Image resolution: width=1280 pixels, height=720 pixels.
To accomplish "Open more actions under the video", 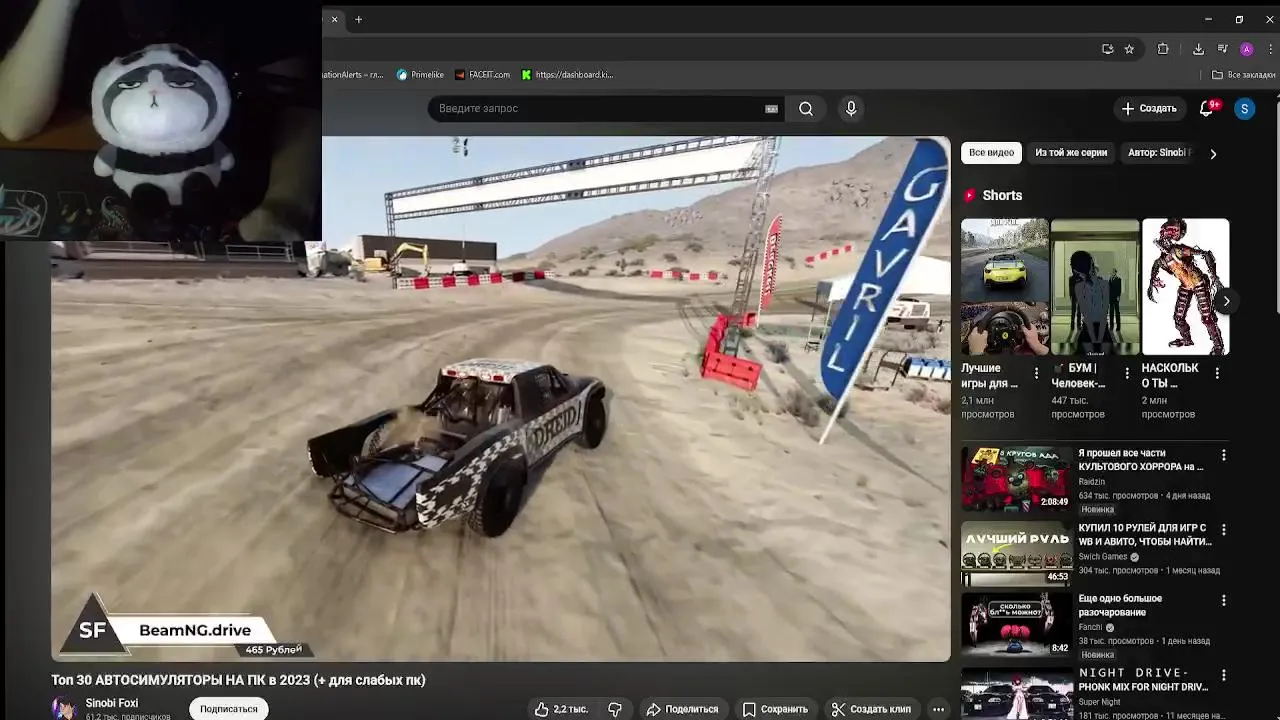I will [x=938, y=709].
